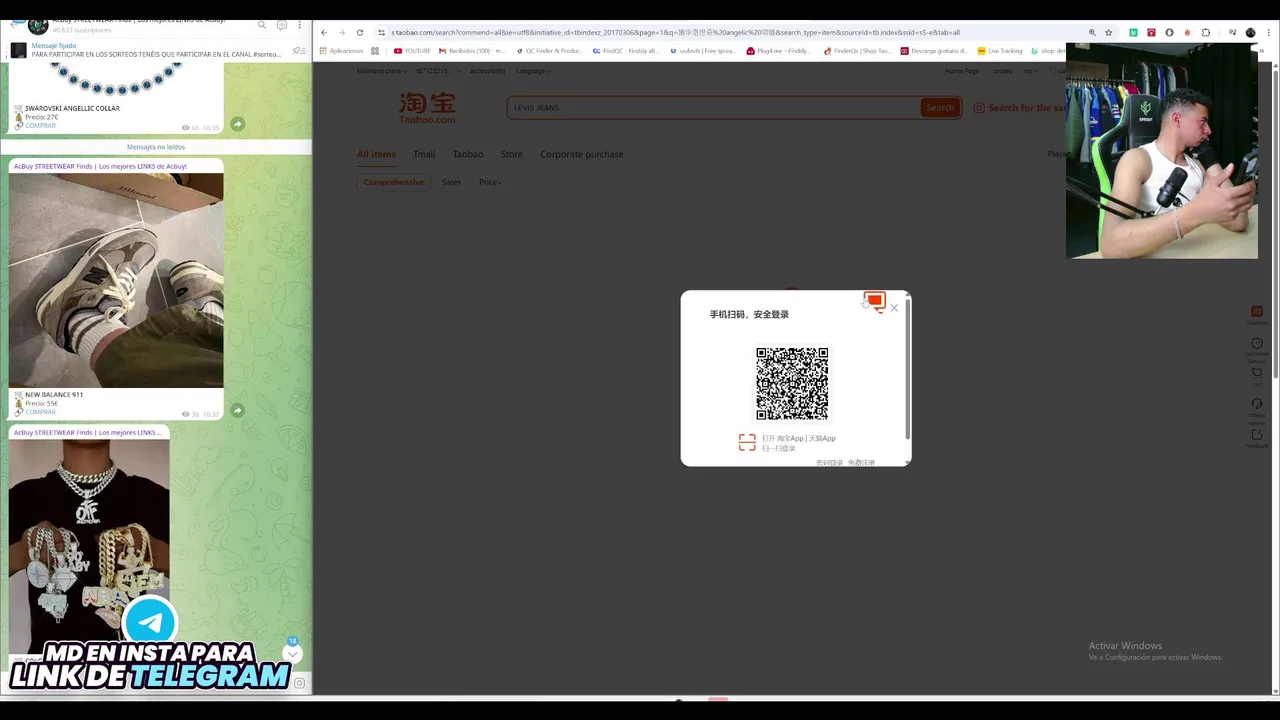This screenshot has width=1280, height=720.
Task: Click COMPRAR link under Swarovski collar
Action: tap(40, 126)
